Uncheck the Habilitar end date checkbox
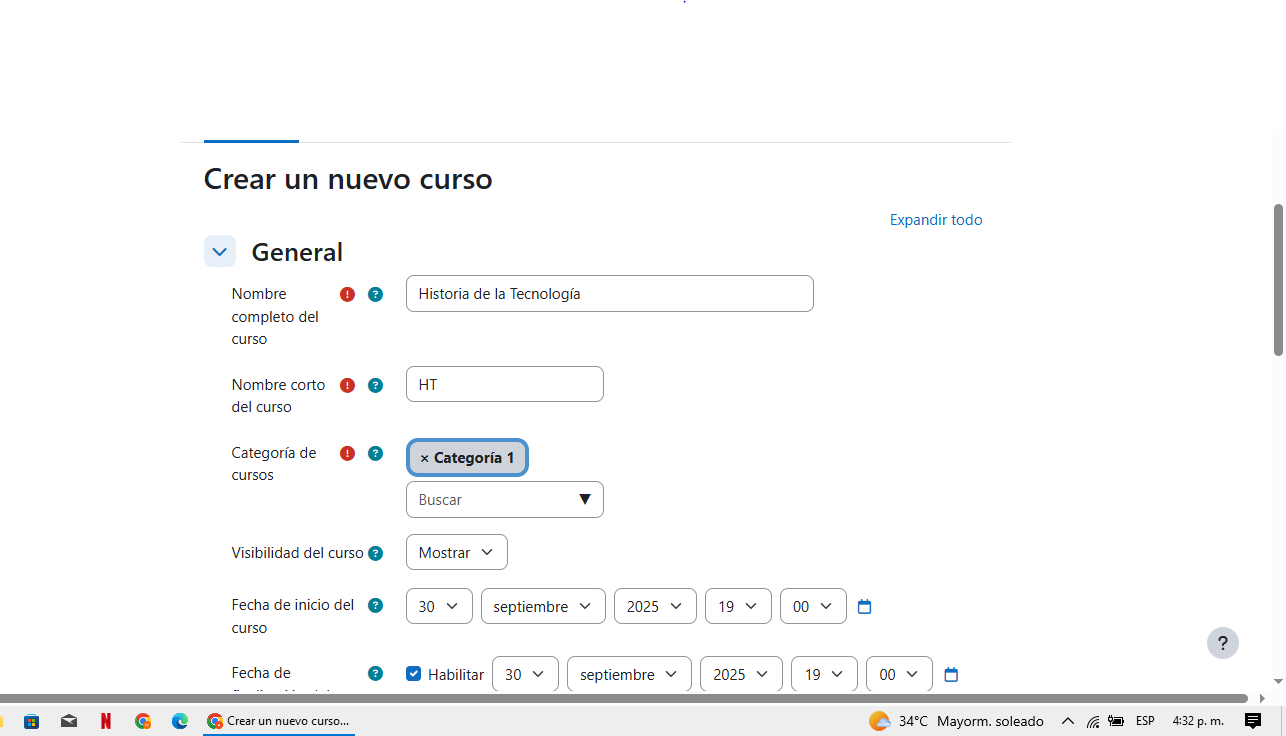 tap(414, 674)
